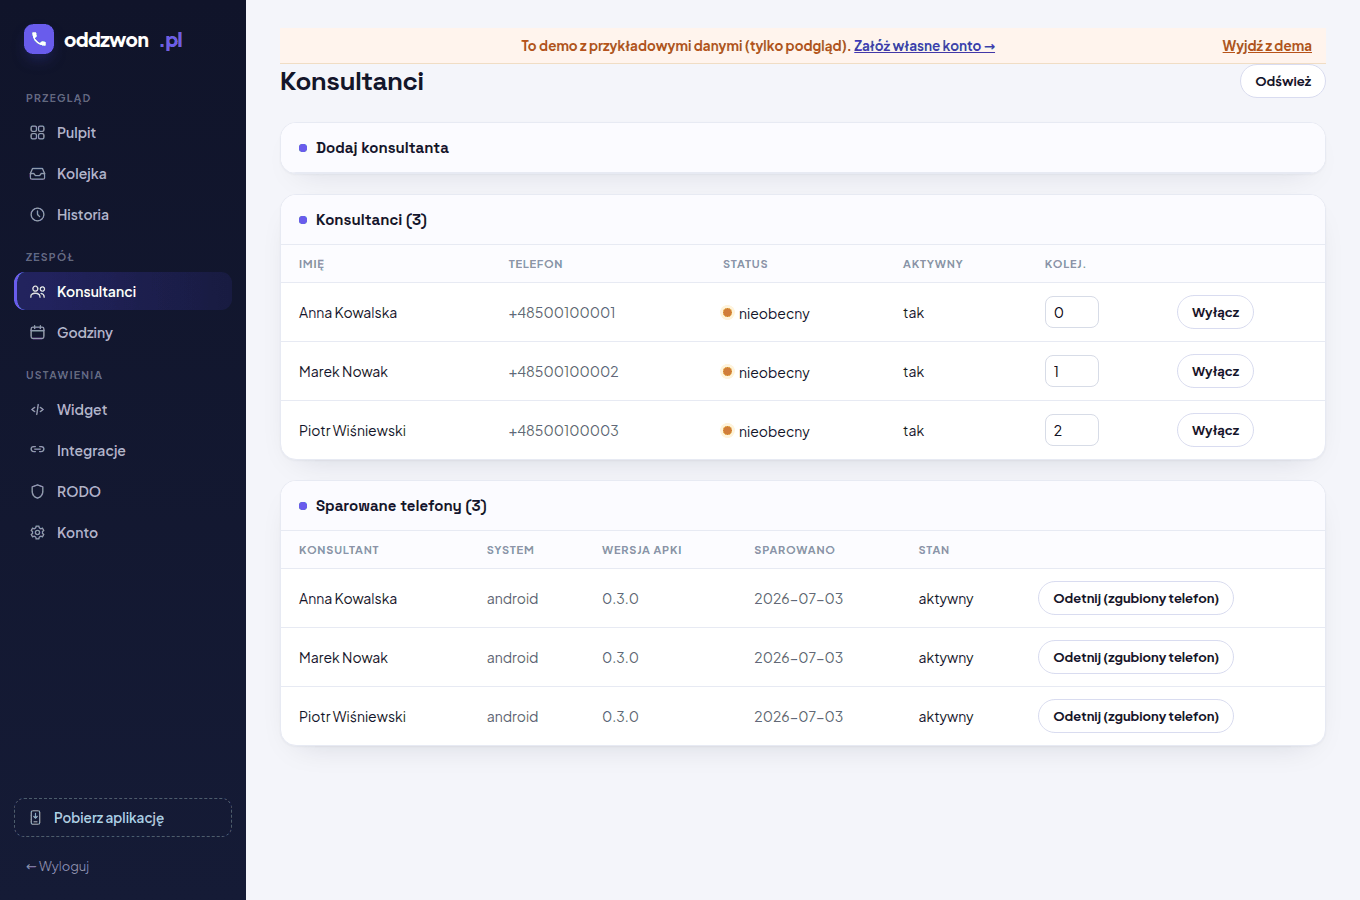The image size is (1360, 900).
Task: Follow the Załóż własne konto link
Action: click(x=924, y=46)
